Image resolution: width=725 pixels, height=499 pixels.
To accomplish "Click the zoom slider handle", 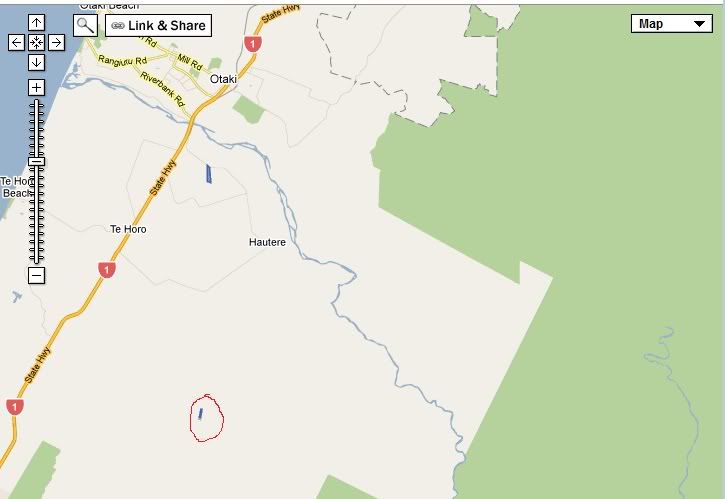I will tap(37, 161).
